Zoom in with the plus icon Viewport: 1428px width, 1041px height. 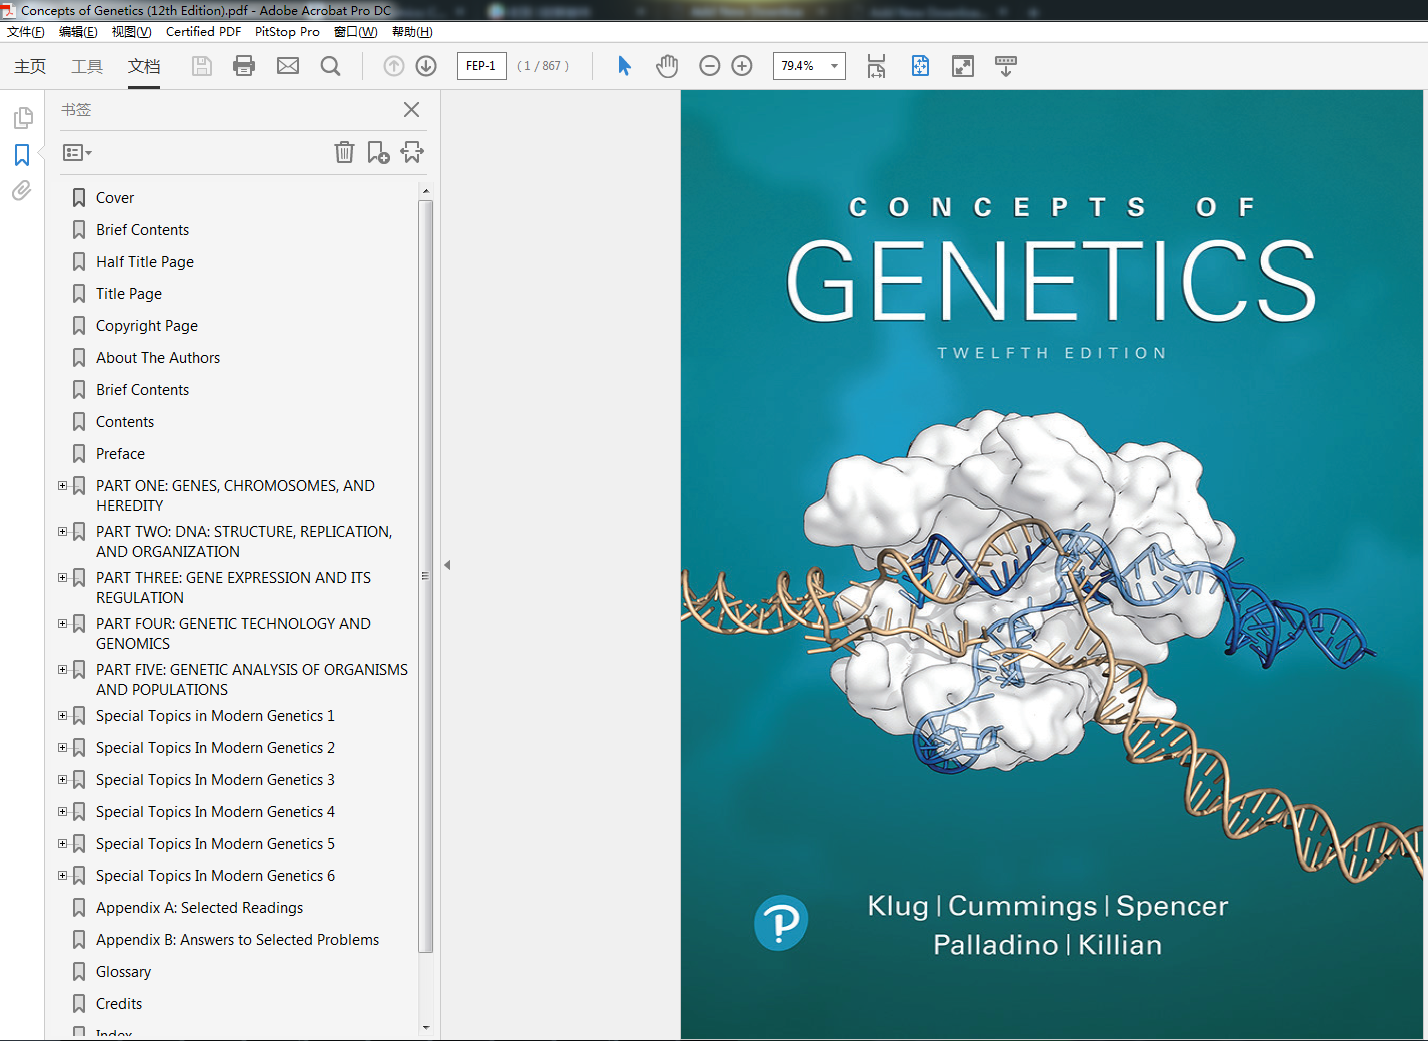(x=742, y=66)
